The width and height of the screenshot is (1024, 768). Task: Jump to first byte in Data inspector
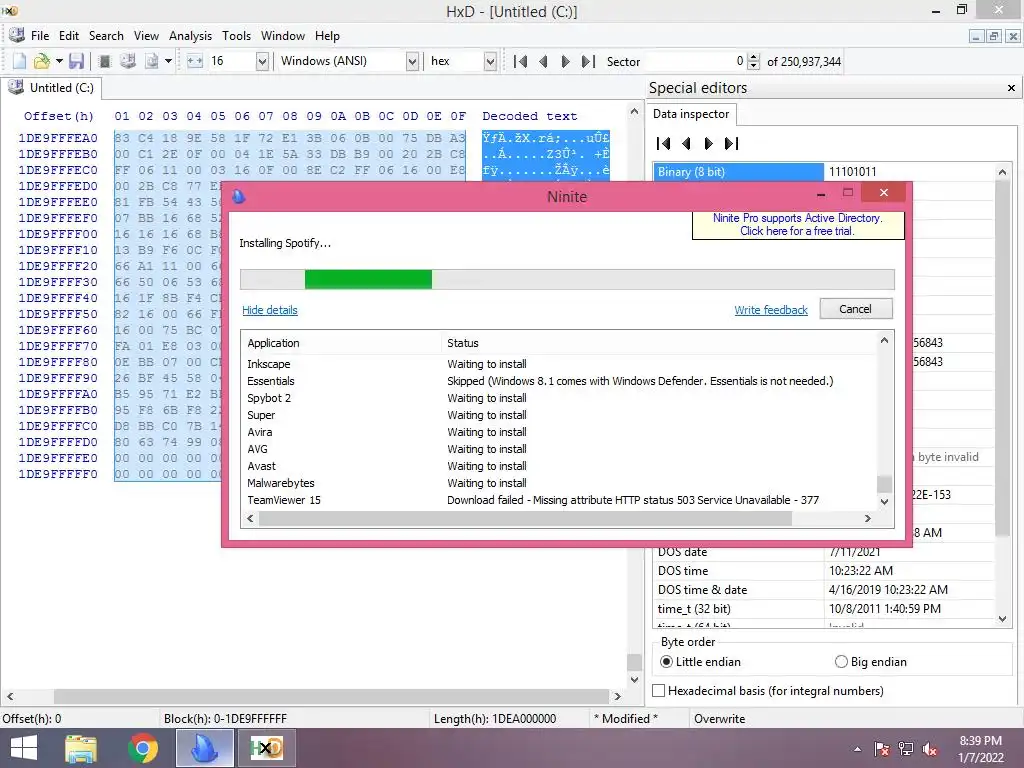click(664, 143)
